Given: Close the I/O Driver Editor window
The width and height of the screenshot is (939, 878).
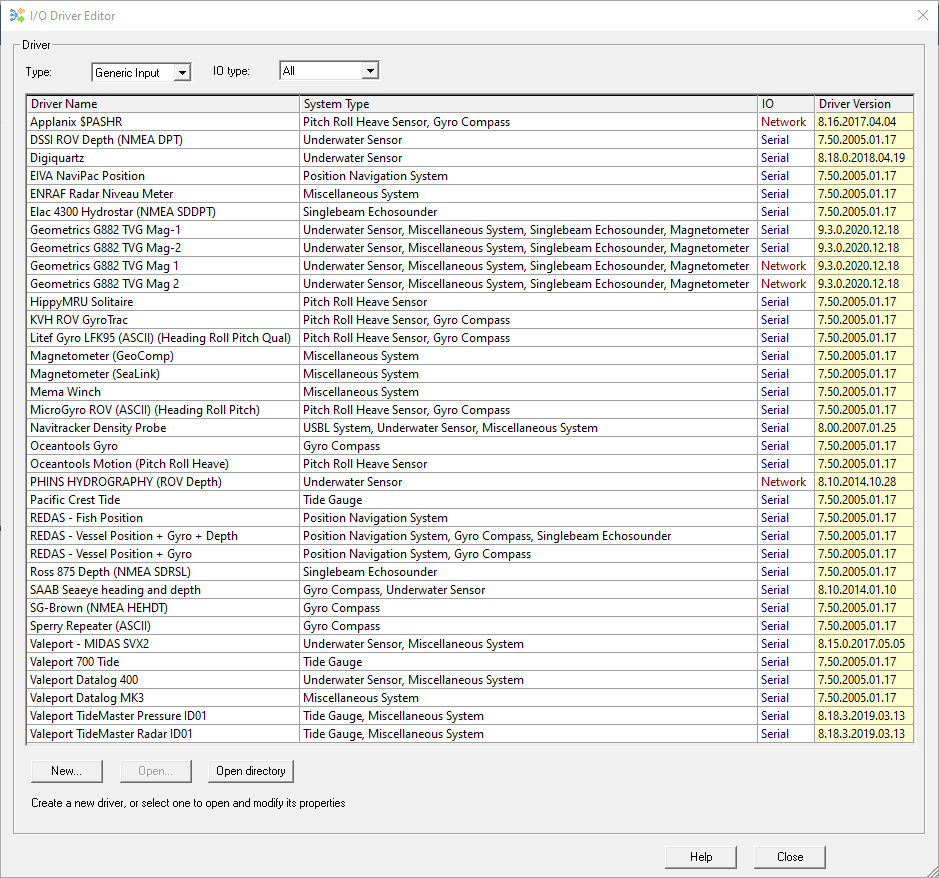Looking at the screenshot, I should pyautogui.click(x=922, y=15).
